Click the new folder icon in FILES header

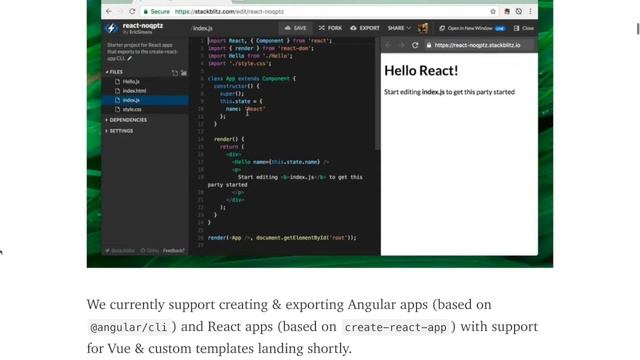point(184,73)
